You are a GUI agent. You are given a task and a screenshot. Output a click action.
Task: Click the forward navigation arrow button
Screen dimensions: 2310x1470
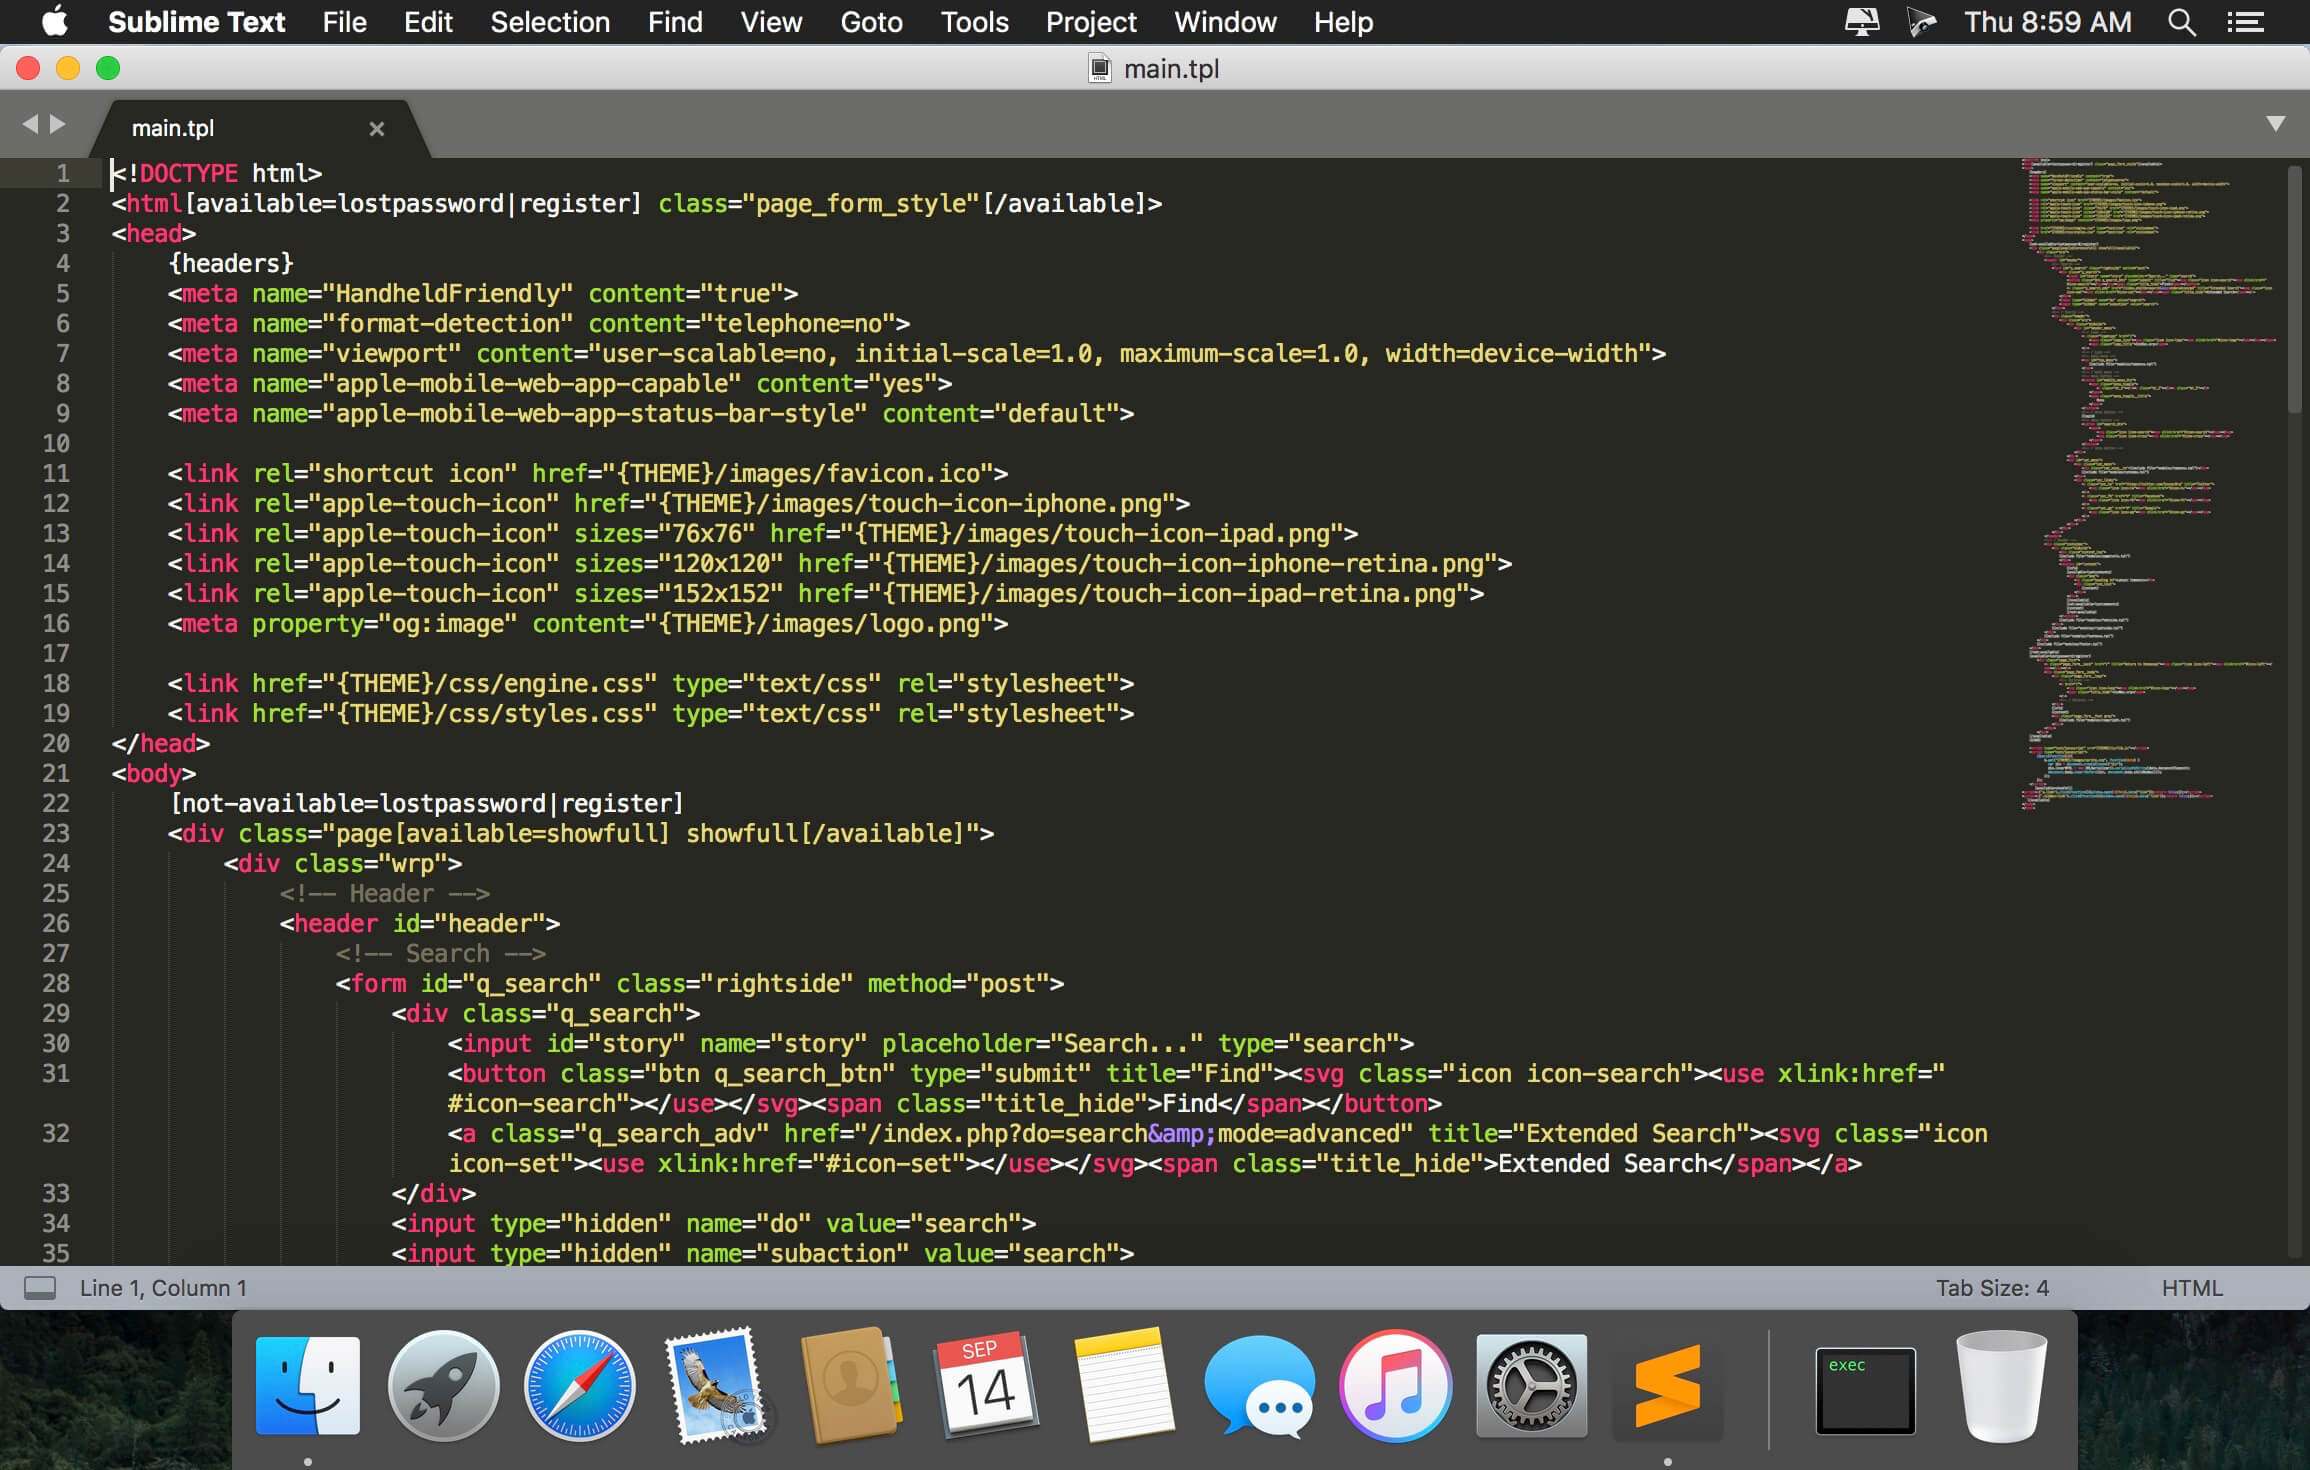pyautogui.click(x=57, y=126)
